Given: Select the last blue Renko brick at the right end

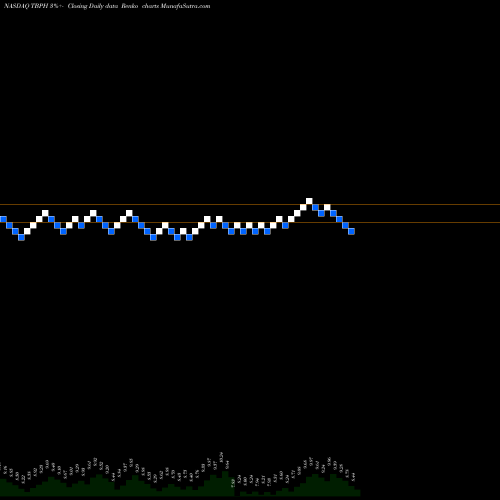Looking at the screenshot, I should tap(351, 231).
